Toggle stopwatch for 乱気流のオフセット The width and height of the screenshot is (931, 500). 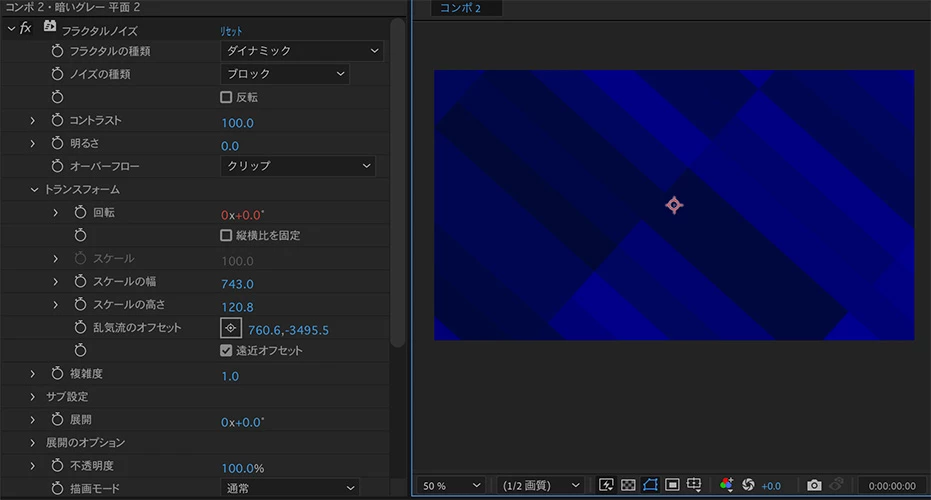[80, 327]
